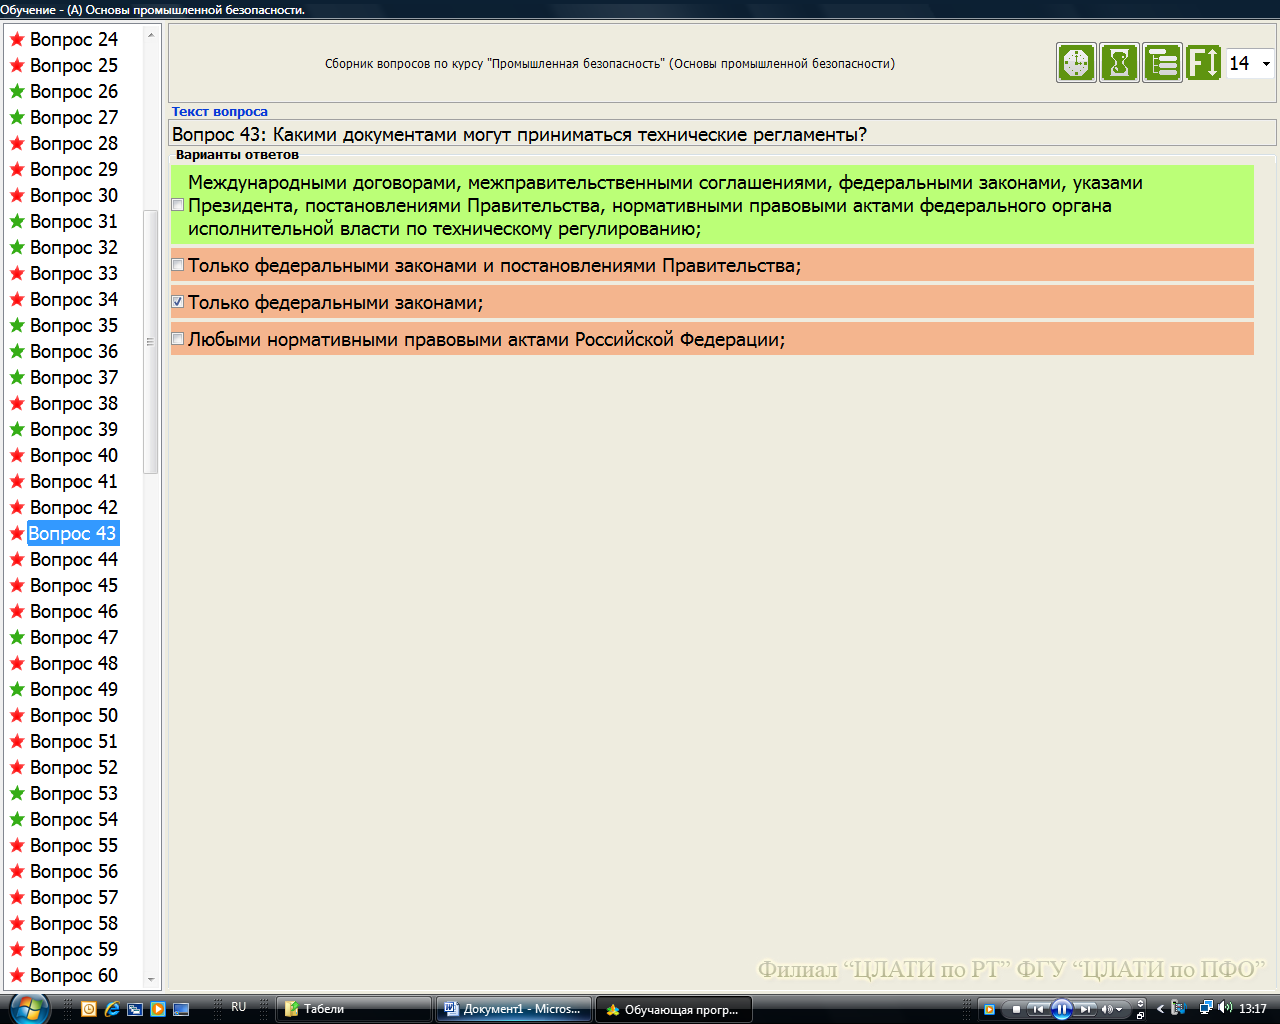Select Вопрос 41 in the question list
The width and height of the screenshot is (1280, 1024).
click(x=73, y=481)
